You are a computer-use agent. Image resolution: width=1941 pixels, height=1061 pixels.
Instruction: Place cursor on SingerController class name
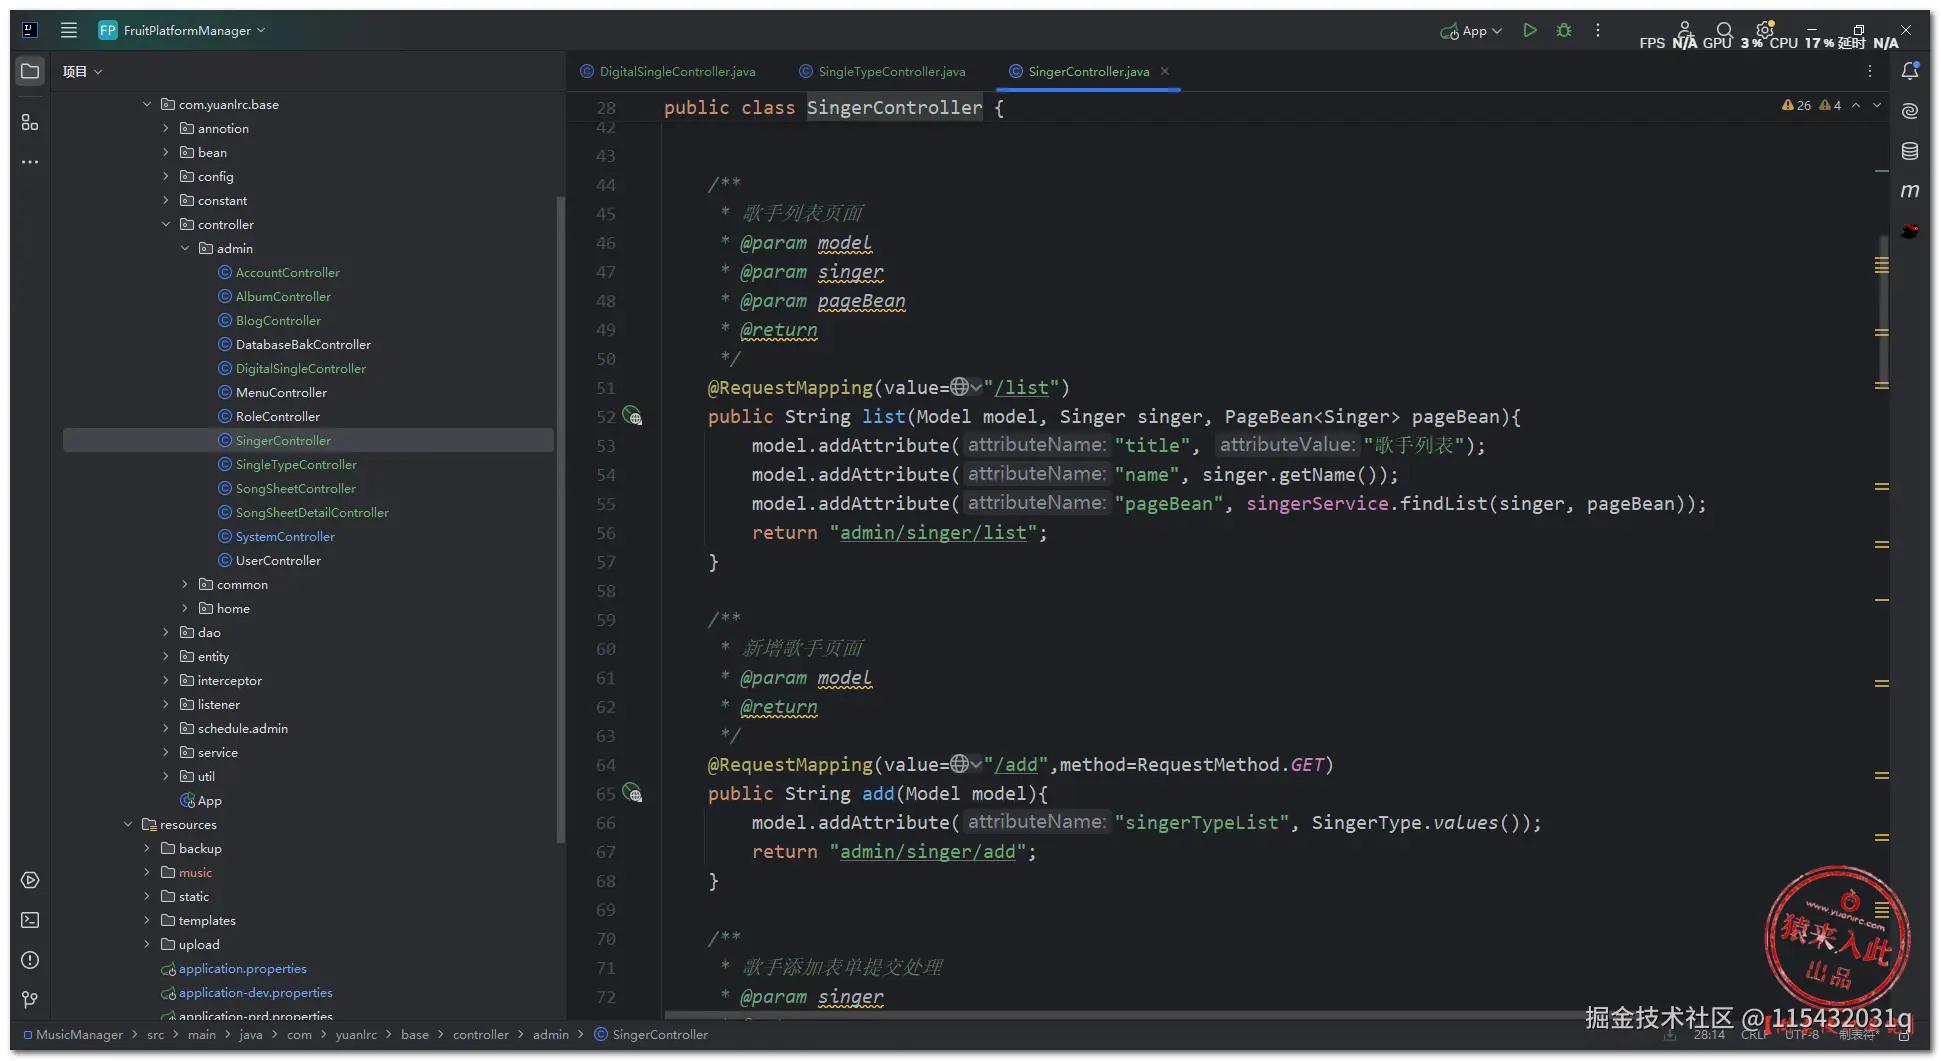click(x=894, y=107)
